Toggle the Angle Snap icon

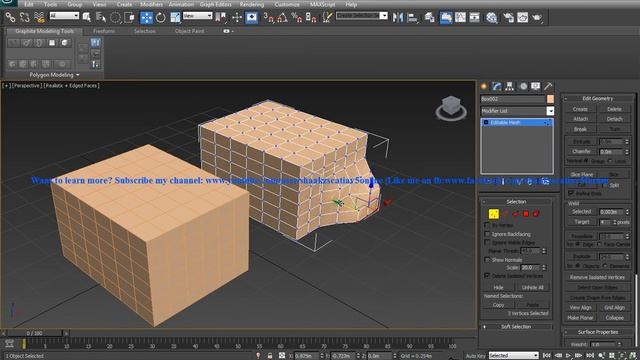coord(282,17)
